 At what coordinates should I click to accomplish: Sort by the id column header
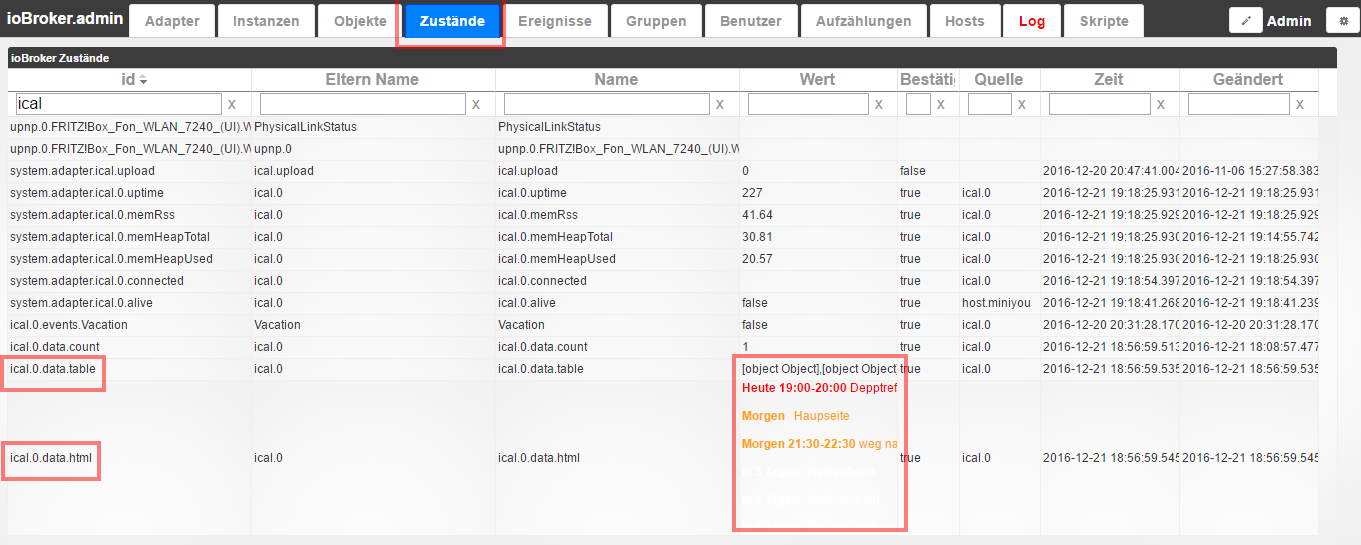tap(129, 79)
